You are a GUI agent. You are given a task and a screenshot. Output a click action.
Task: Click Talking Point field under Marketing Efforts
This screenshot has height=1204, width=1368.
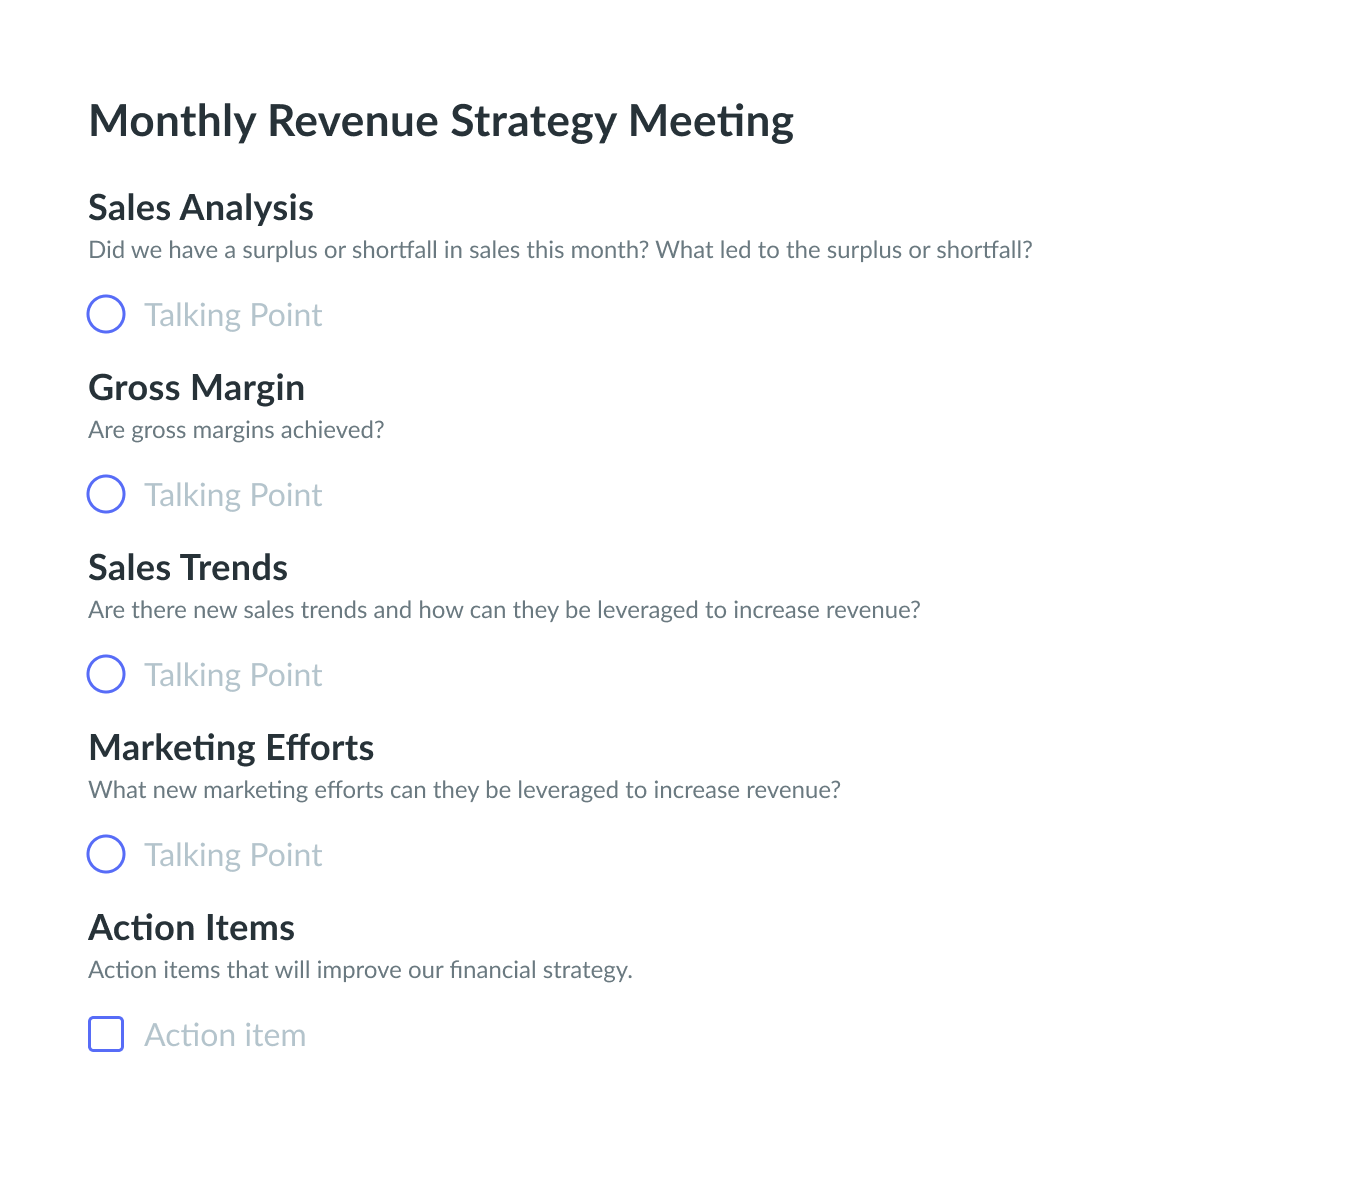(233, 855)
